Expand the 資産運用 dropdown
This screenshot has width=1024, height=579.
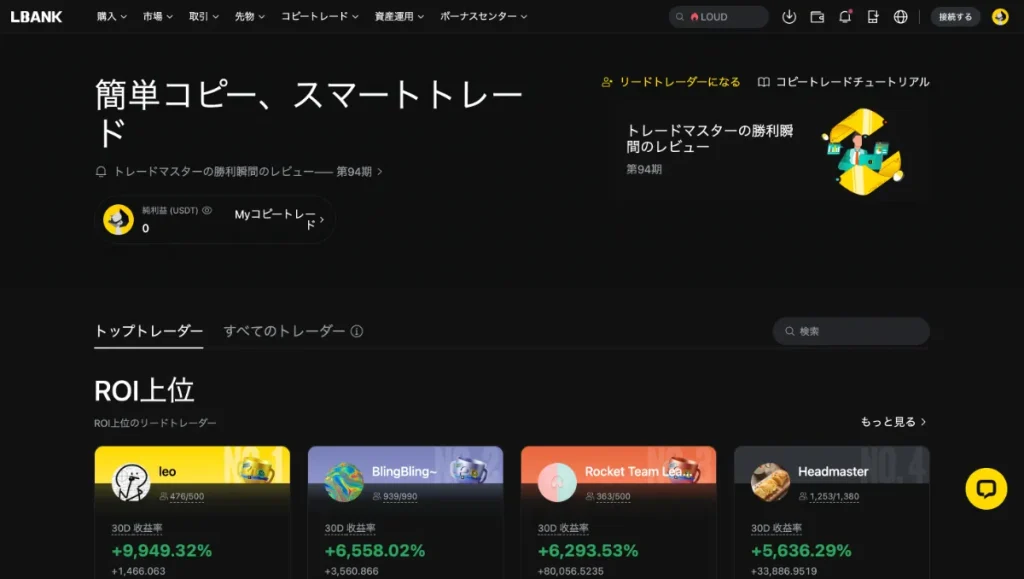pyautogui.click(x=394, y=16)
